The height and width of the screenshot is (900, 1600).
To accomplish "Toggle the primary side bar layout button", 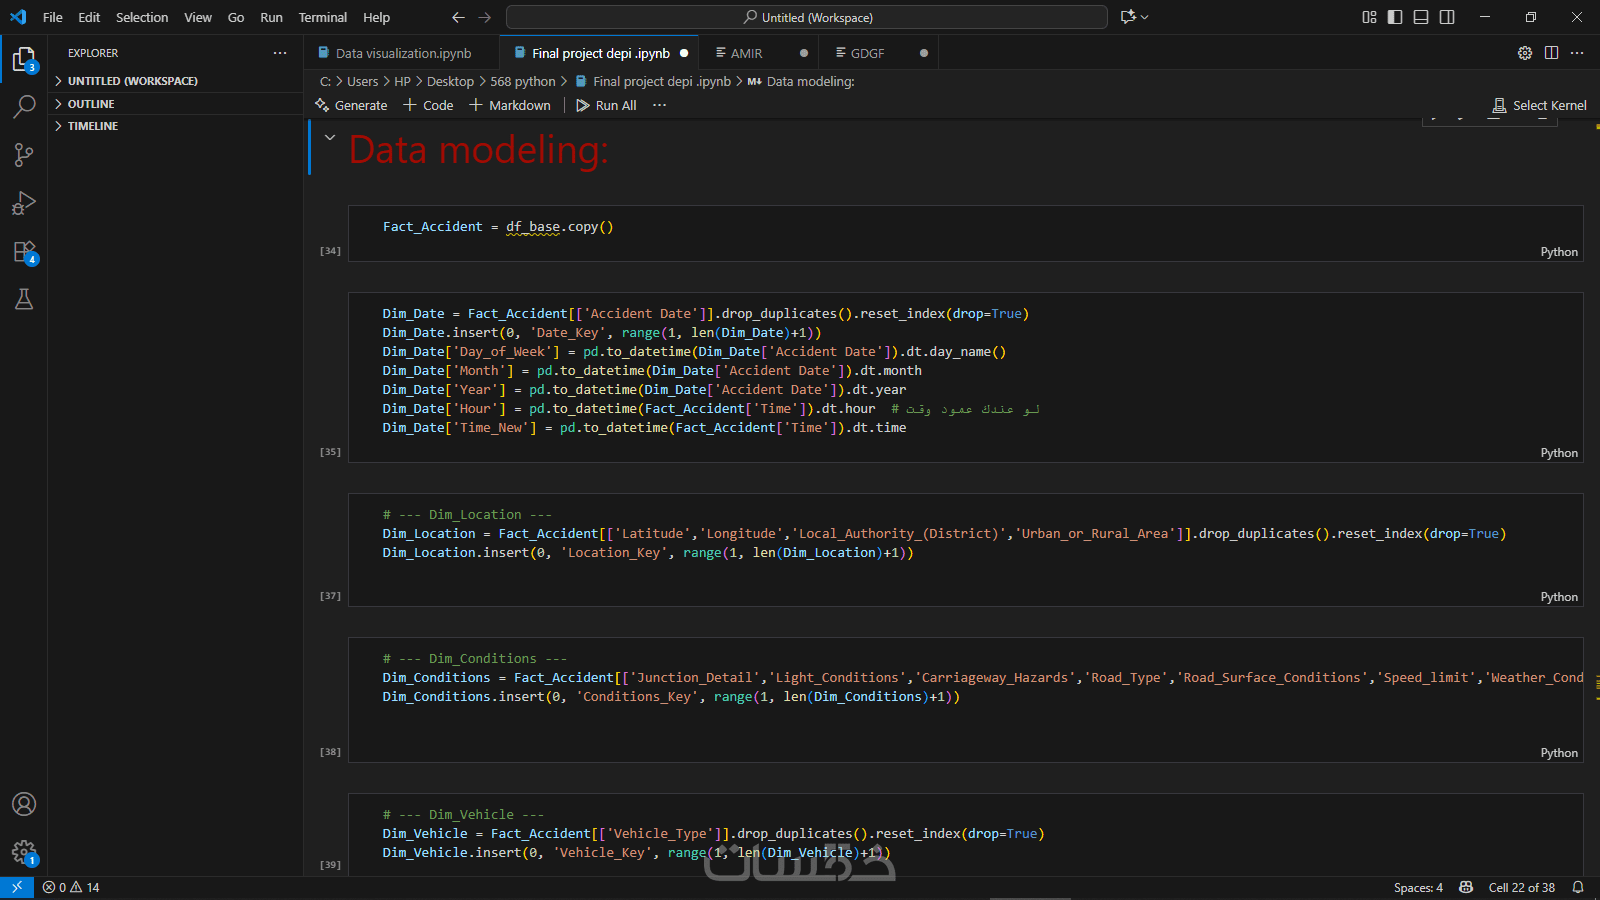I will (x=1395, y=17).
